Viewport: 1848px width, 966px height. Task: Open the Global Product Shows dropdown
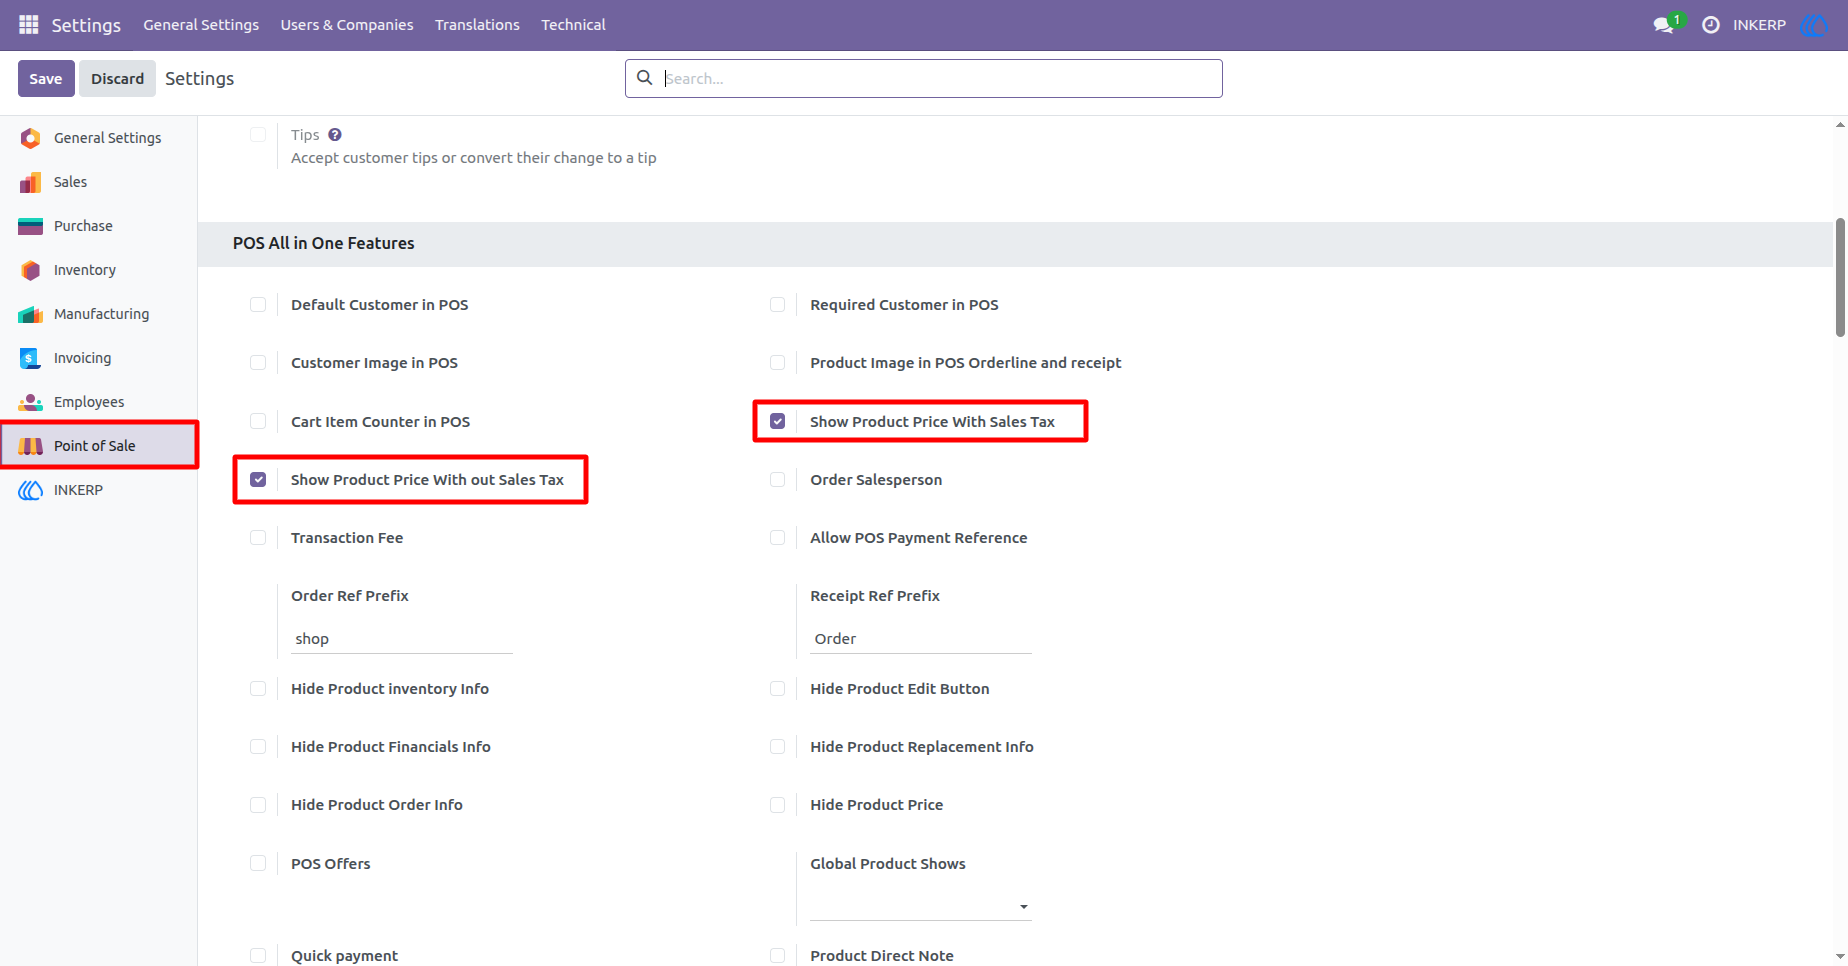point(920,907)
